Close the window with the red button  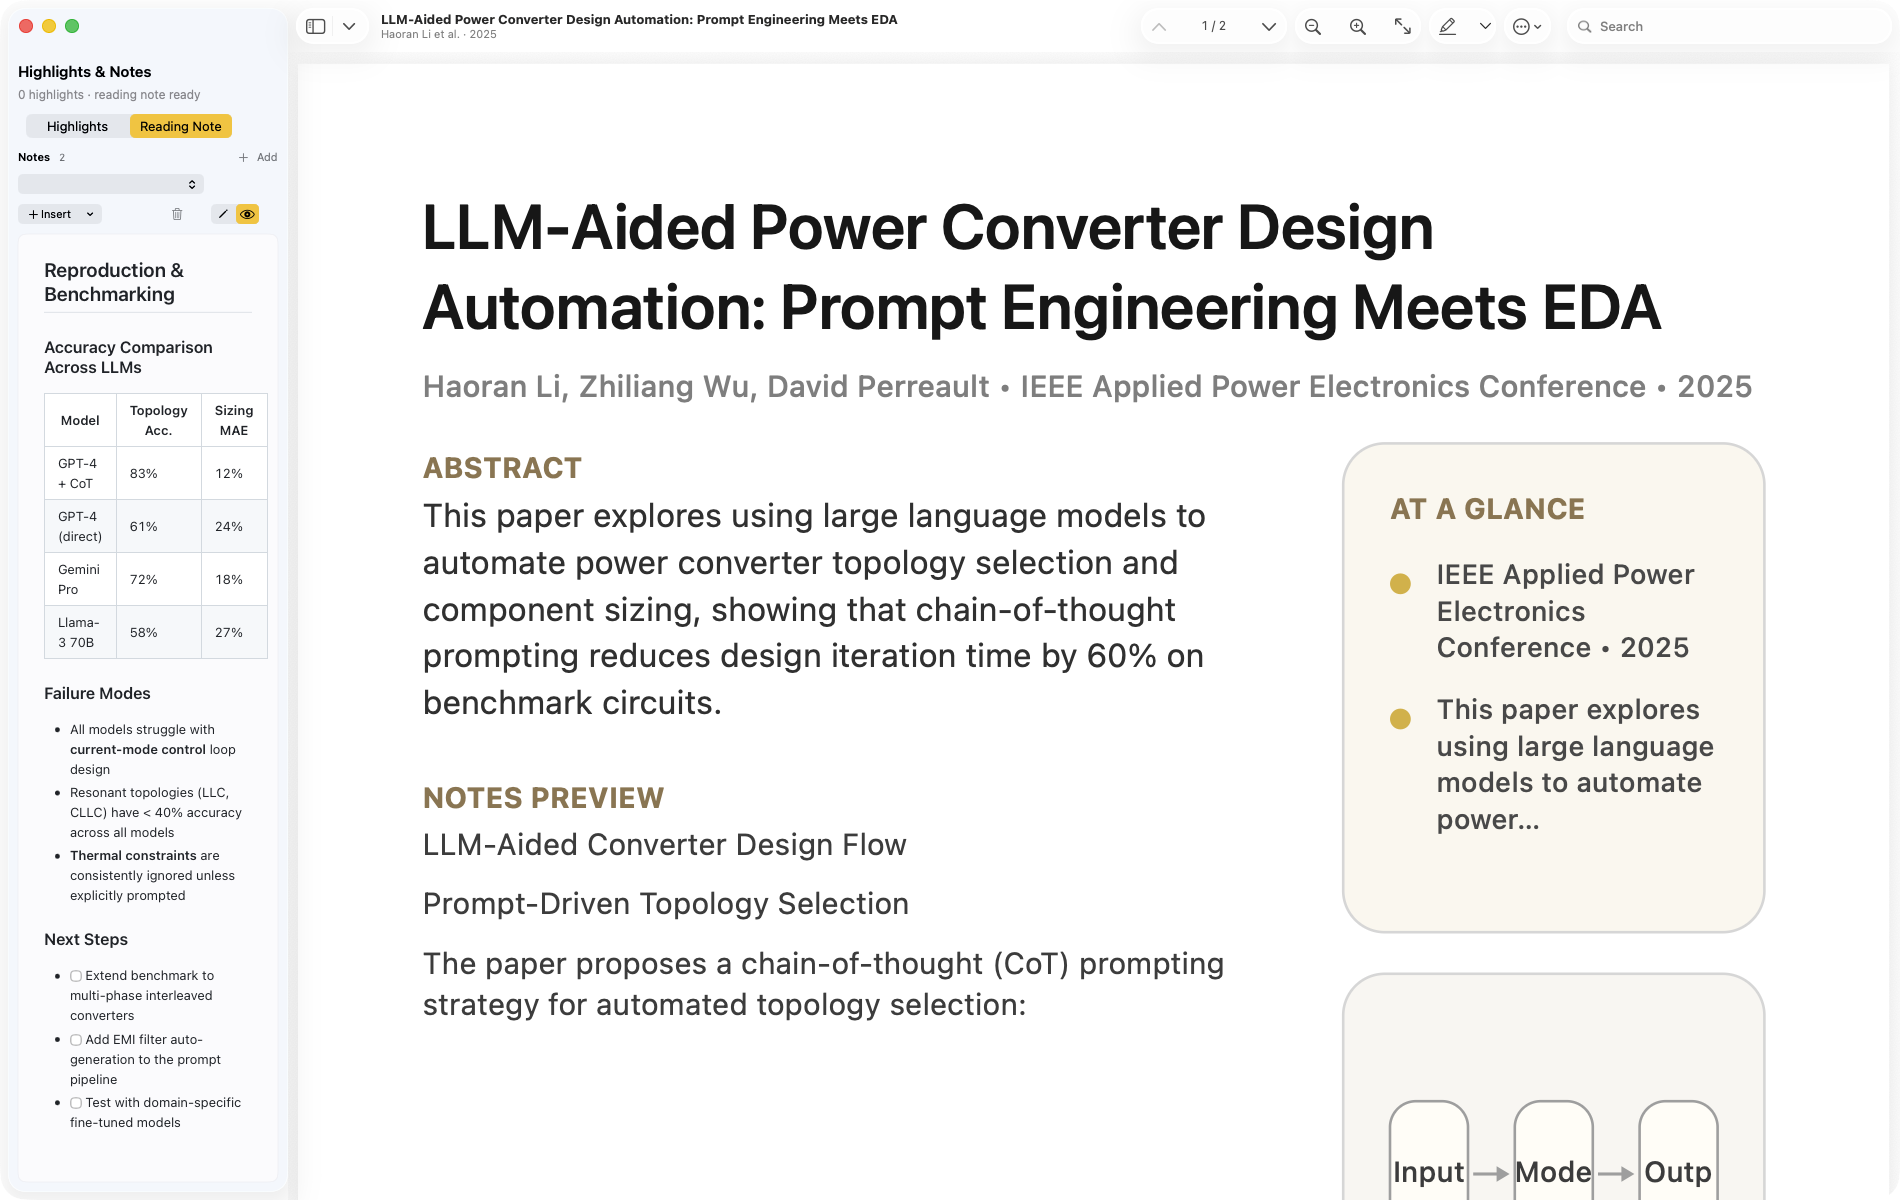(27, 26)
